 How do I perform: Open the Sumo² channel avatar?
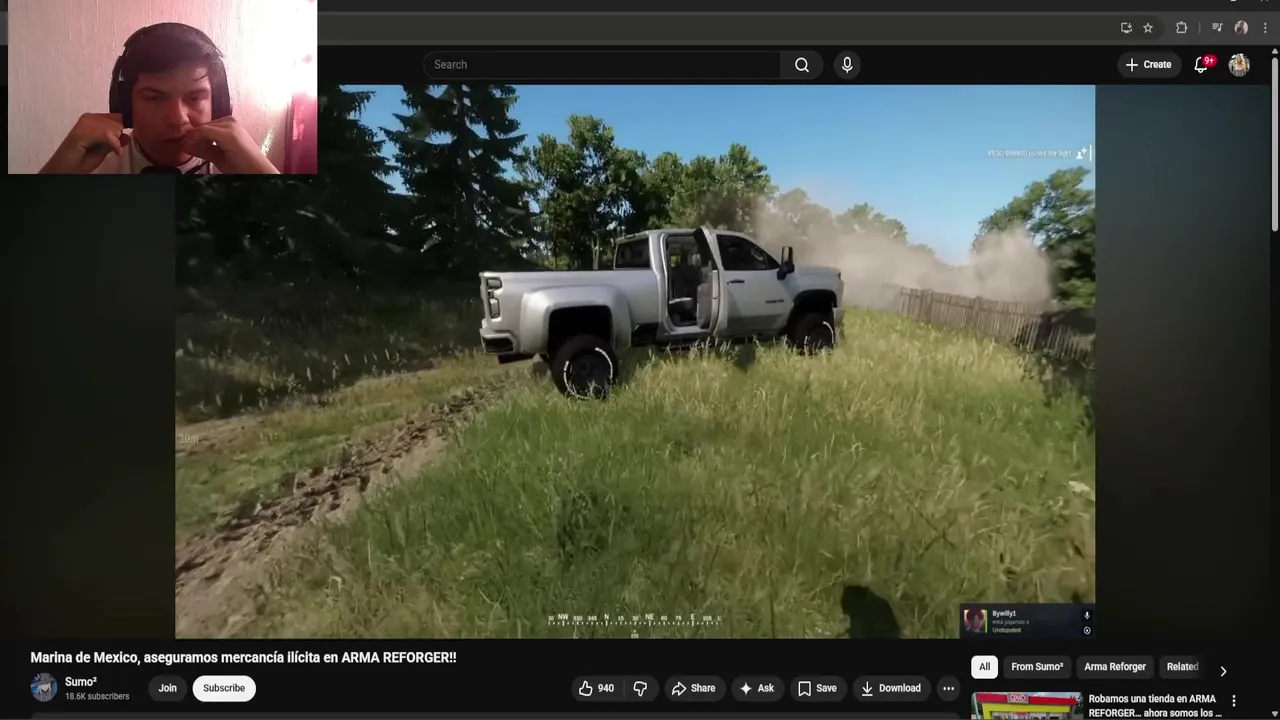pyautogui.click(x=44, y=688)
